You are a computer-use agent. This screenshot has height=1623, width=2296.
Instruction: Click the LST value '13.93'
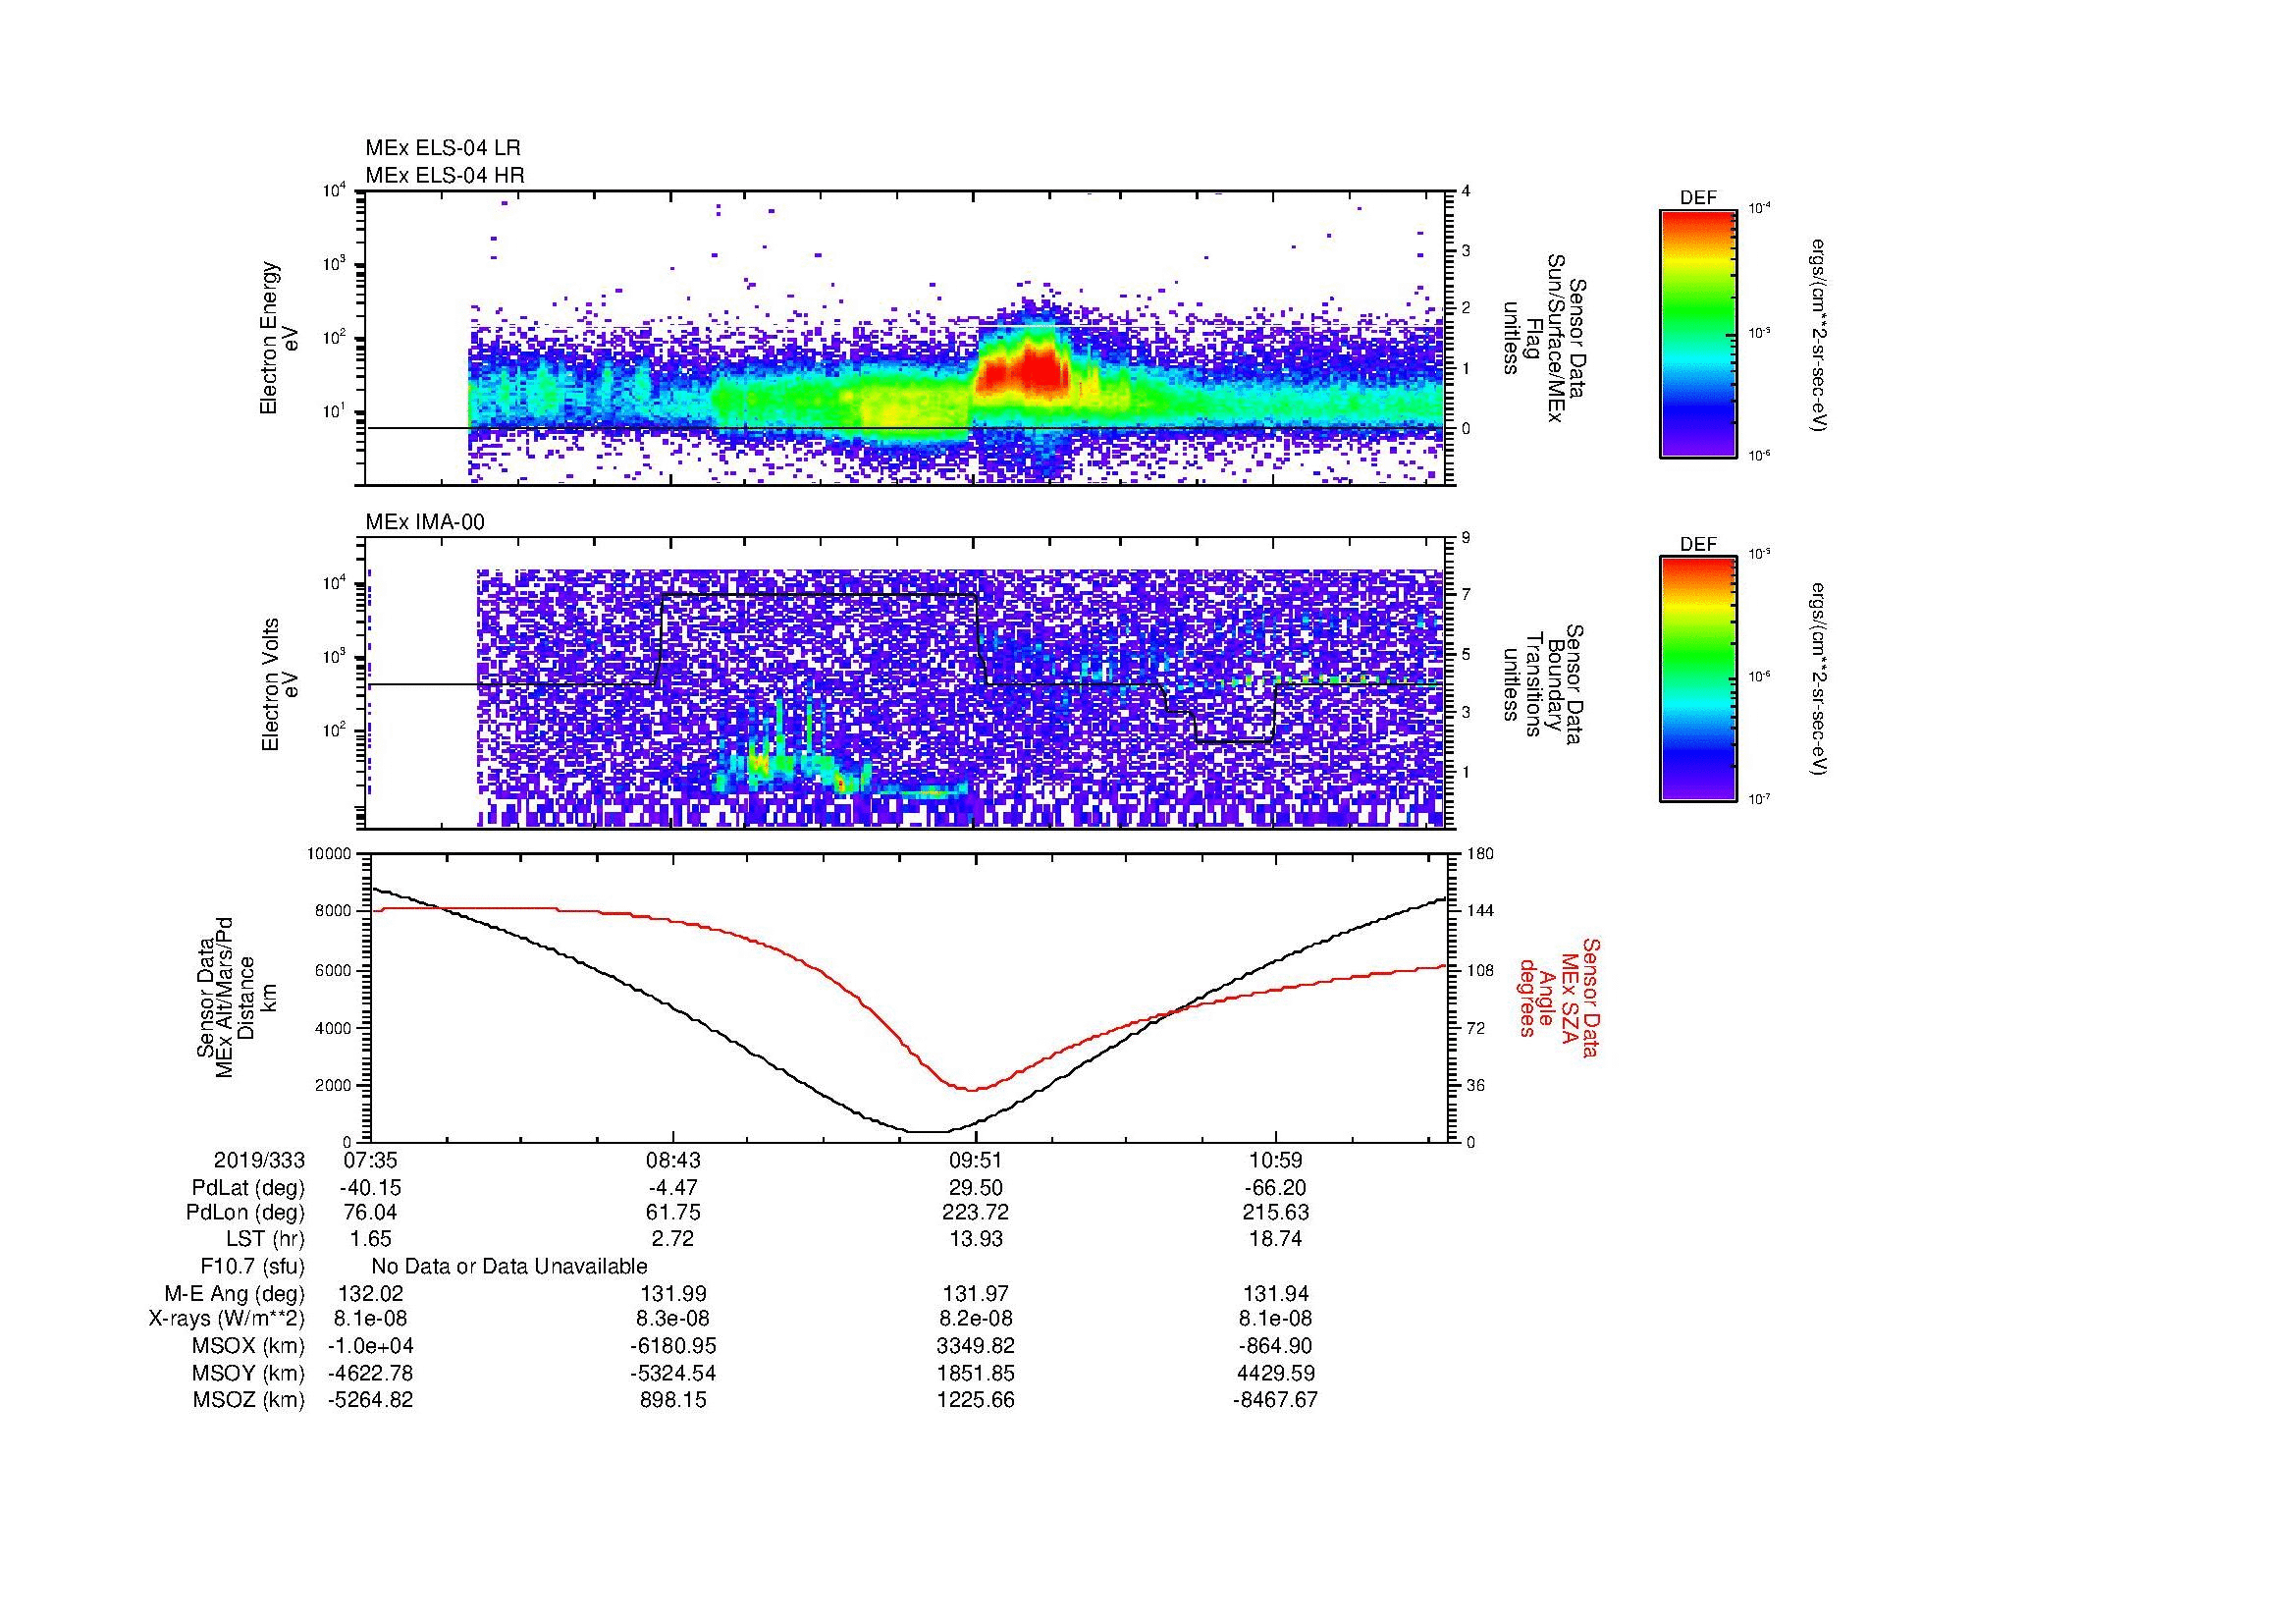point(976,1239)
